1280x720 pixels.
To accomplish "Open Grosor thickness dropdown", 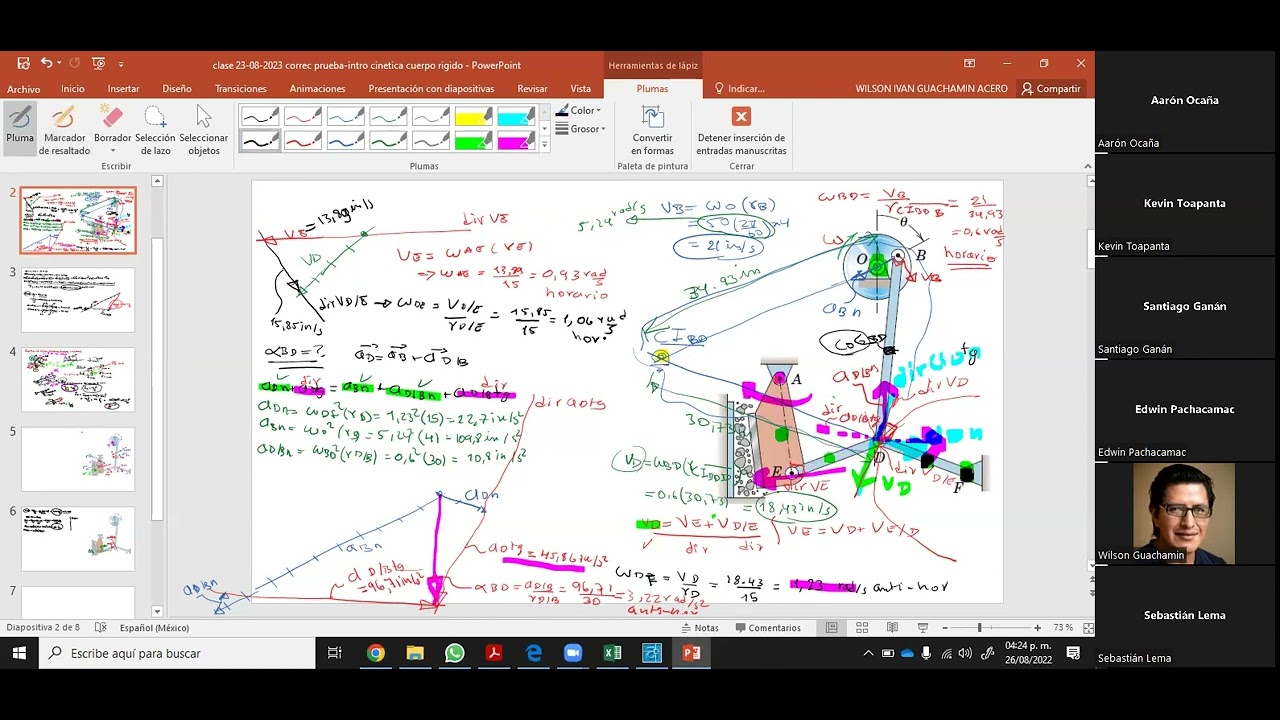I will 582,129.
